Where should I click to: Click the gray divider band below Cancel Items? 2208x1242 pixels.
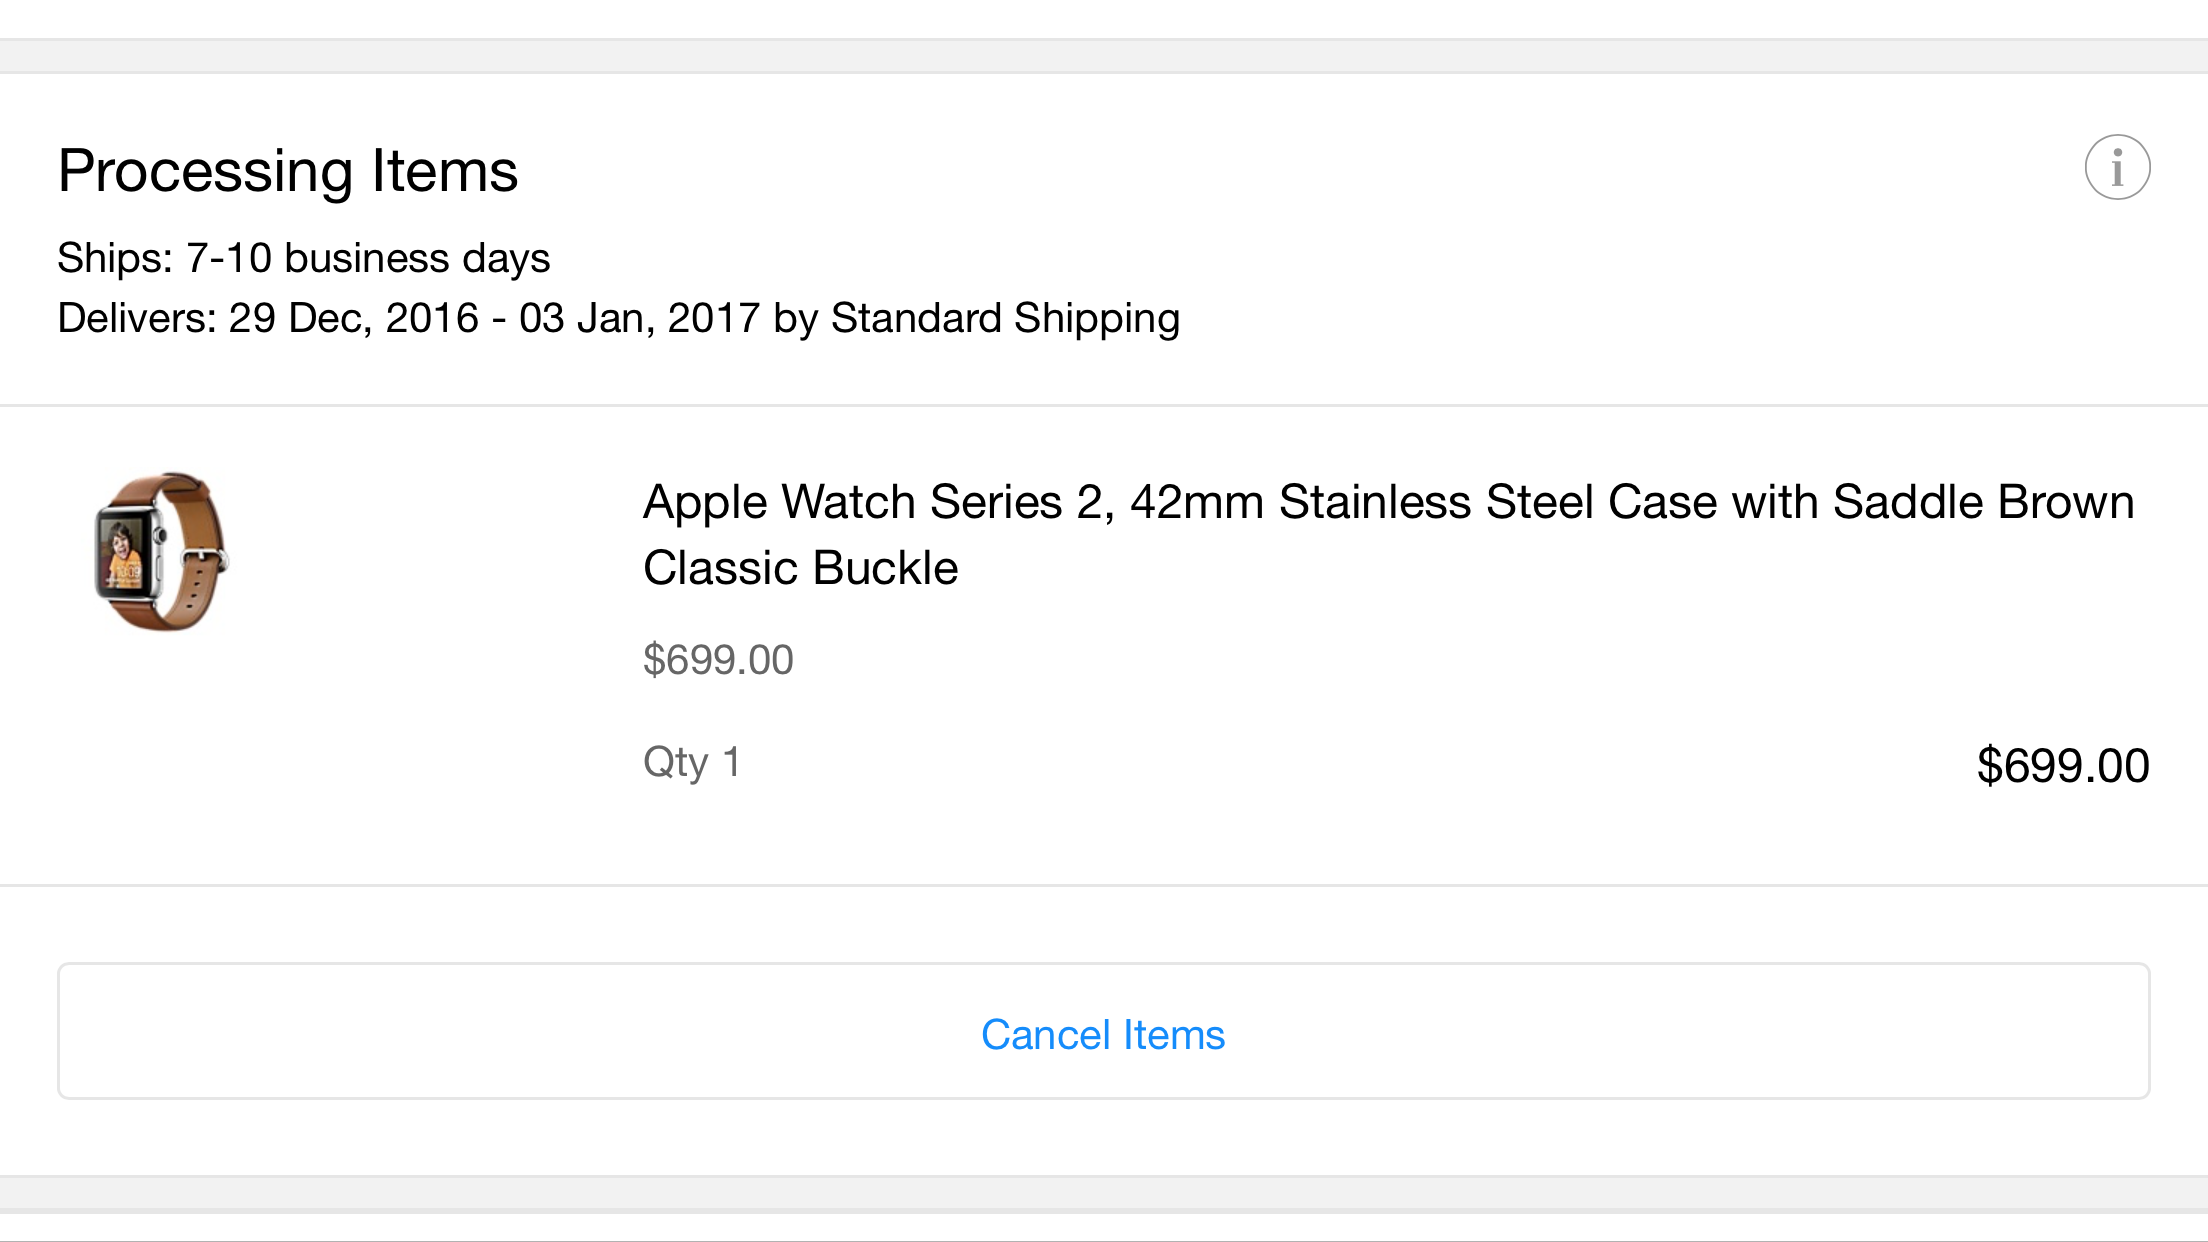pyautogui.click(x=1104, y=1193)
